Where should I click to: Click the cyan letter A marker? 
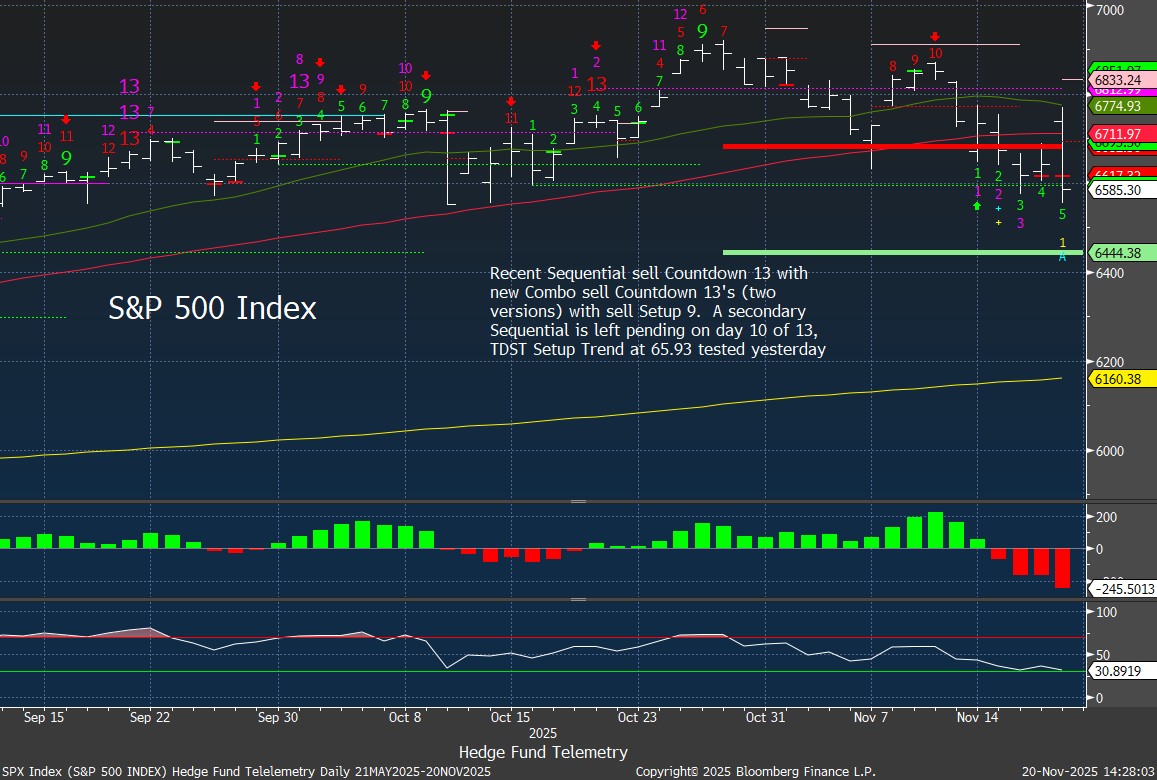pyautogui.click(x=1062, y=257)
